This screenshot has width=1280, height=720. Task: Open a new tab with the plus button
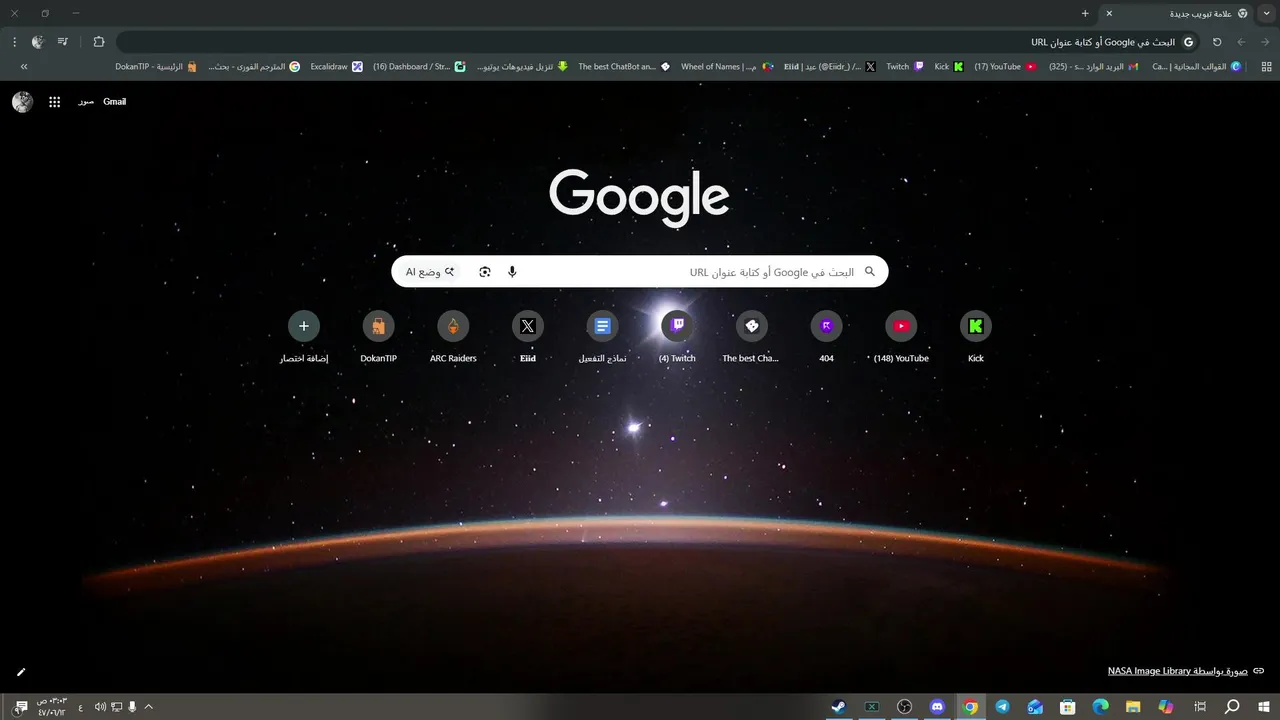point(1085,13)
